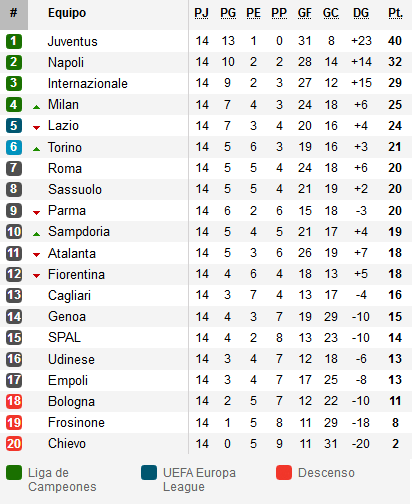Select the Frosinone team name

pyautogui.click(x=76, y=422)
